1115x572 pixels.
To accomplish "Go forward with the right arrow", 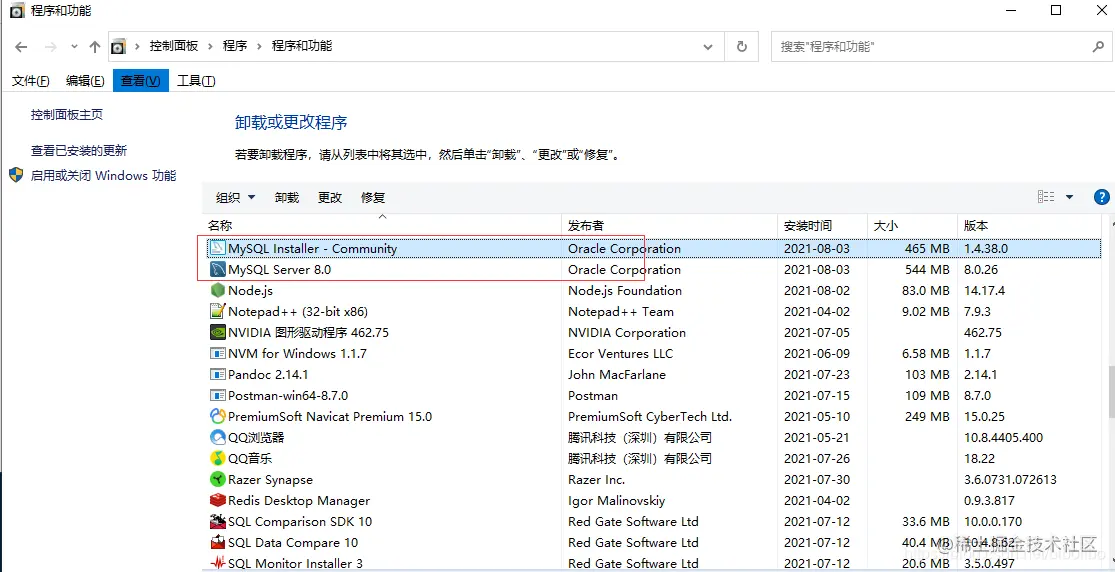I will click(50, 47).
